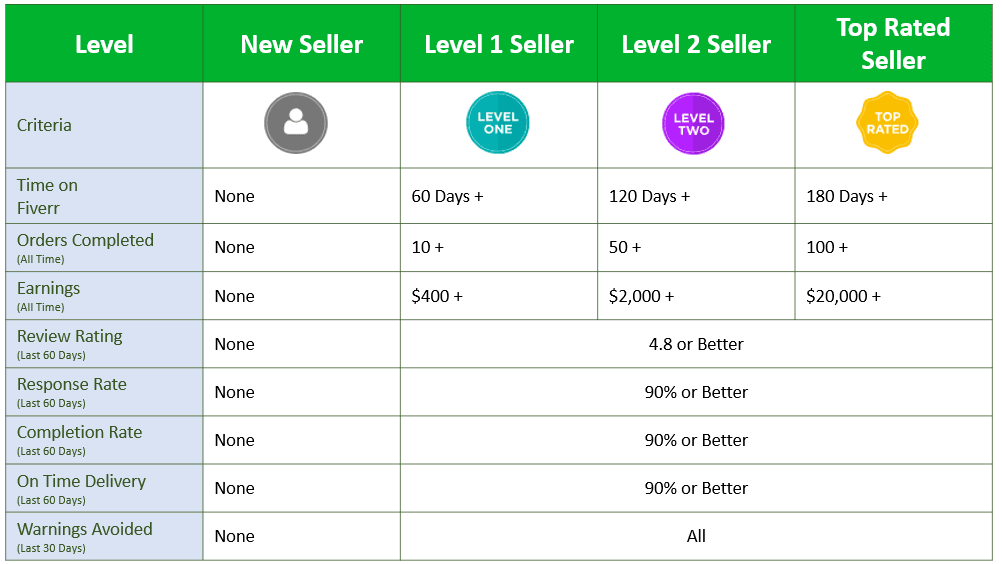Click the yellow Top Rated badge
1002x564 pixels.
[887, 124]
